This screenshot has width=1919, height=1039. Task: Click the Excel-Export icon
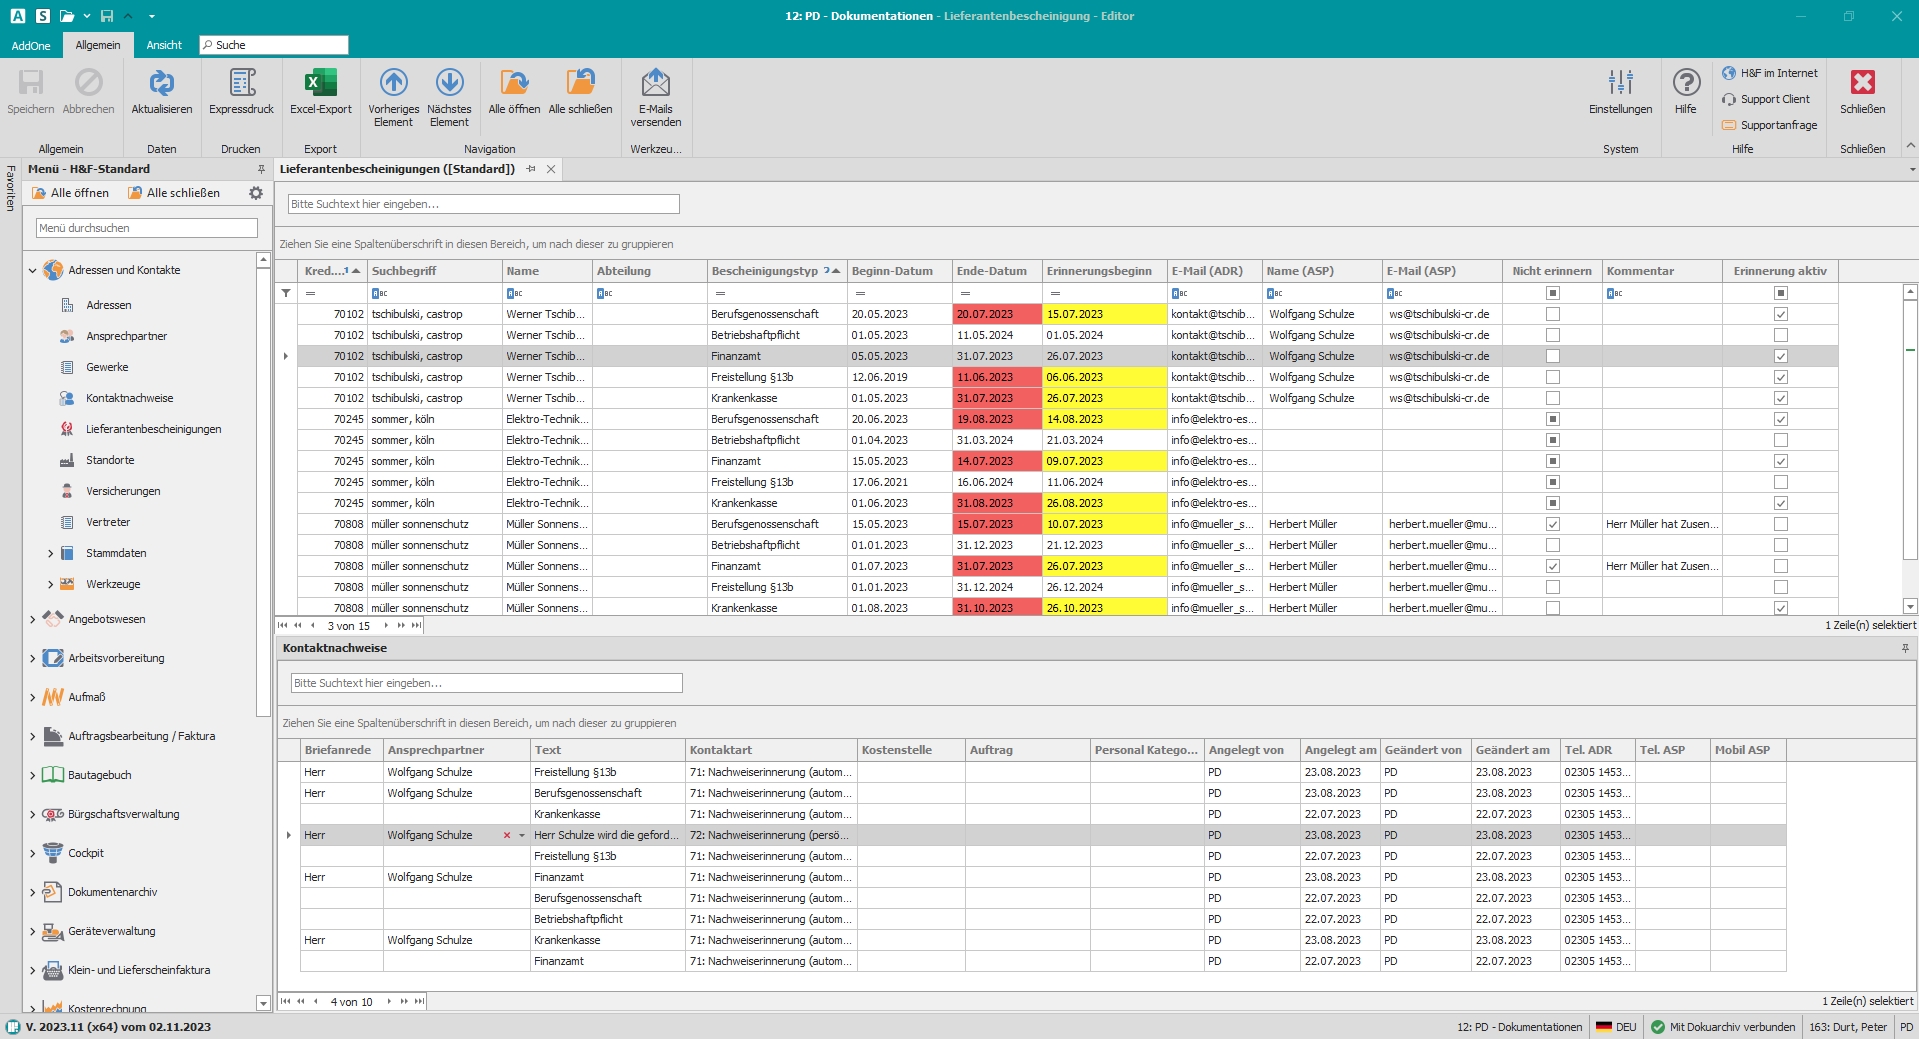[x=320, y=84]
